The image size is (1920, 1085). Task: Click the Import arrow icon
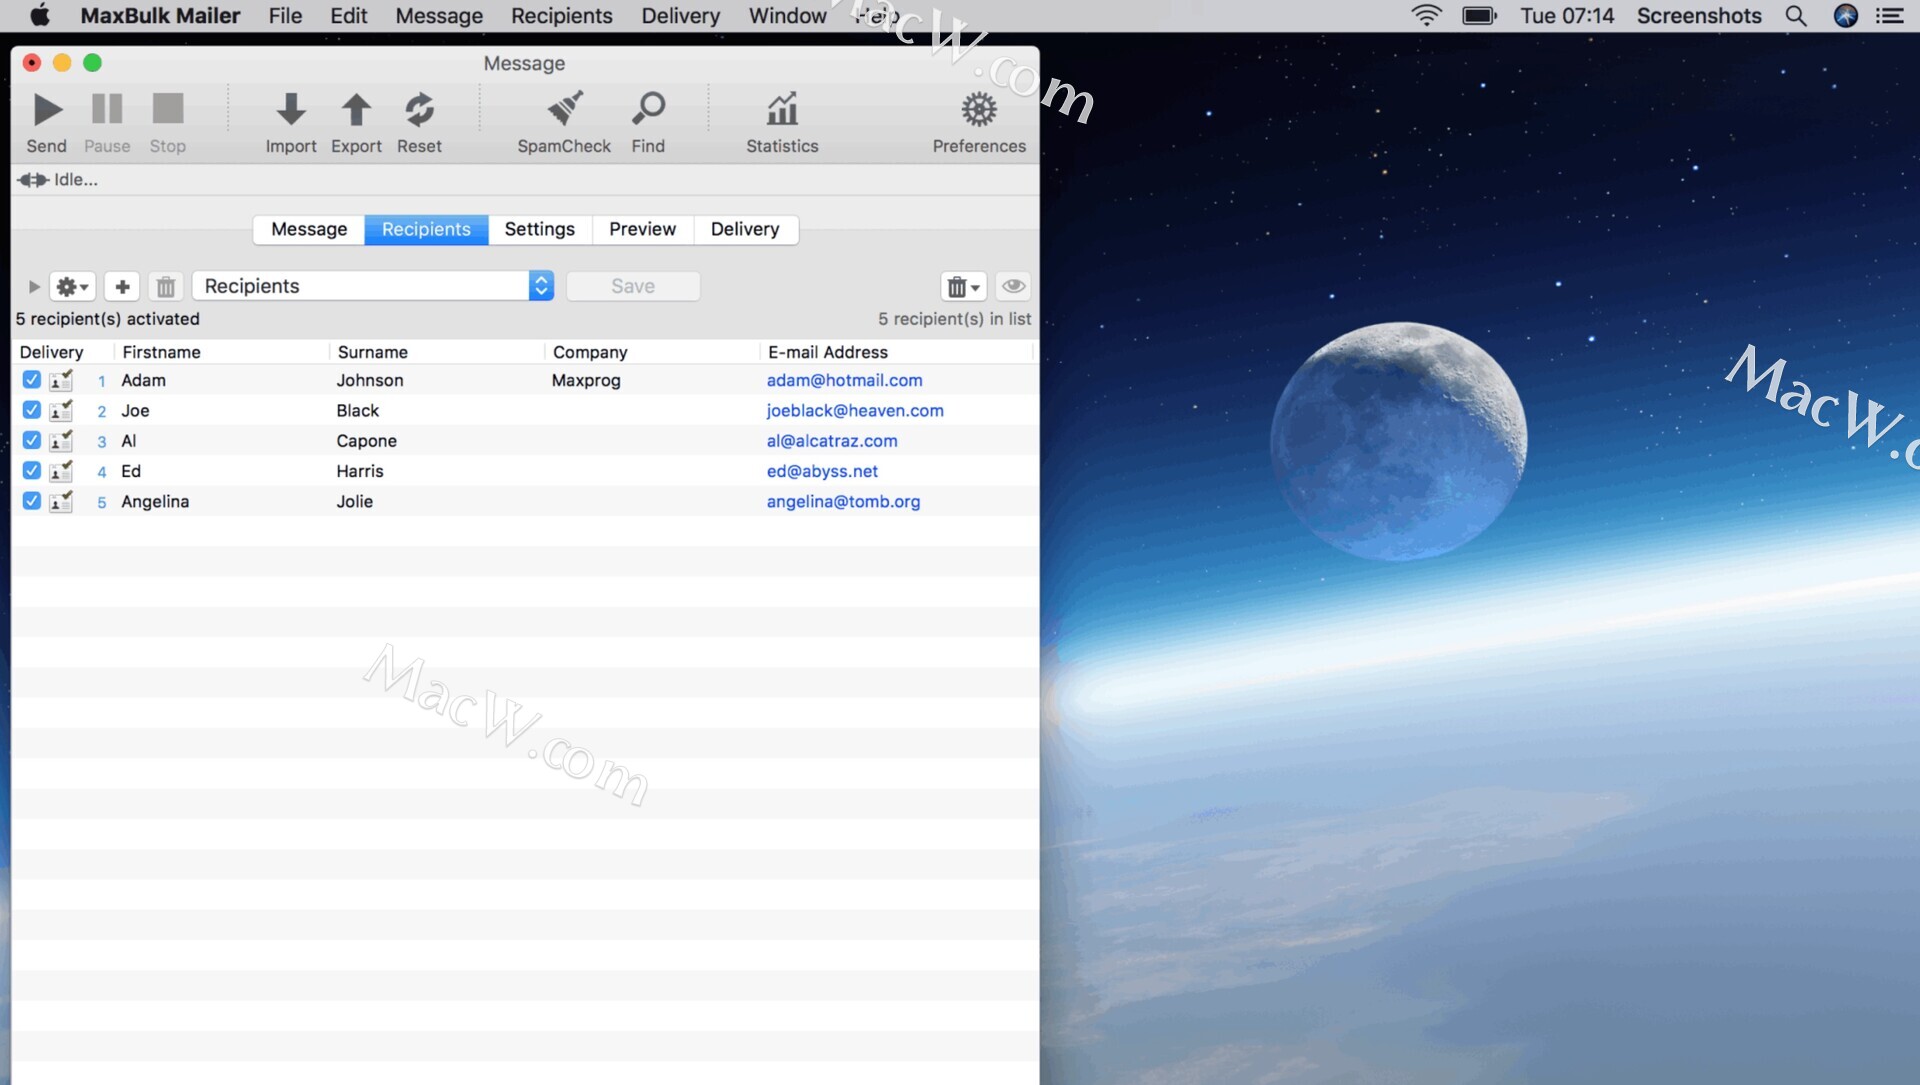(291, 109)
